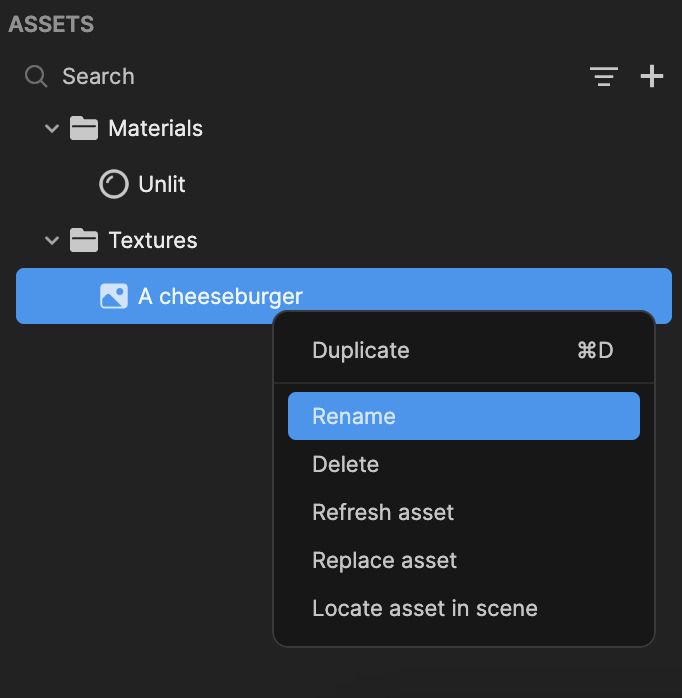The width and height of the screenshot is (682, 698).
Task: Choose Duplicate from the context menu
Action: click(464, 350)
